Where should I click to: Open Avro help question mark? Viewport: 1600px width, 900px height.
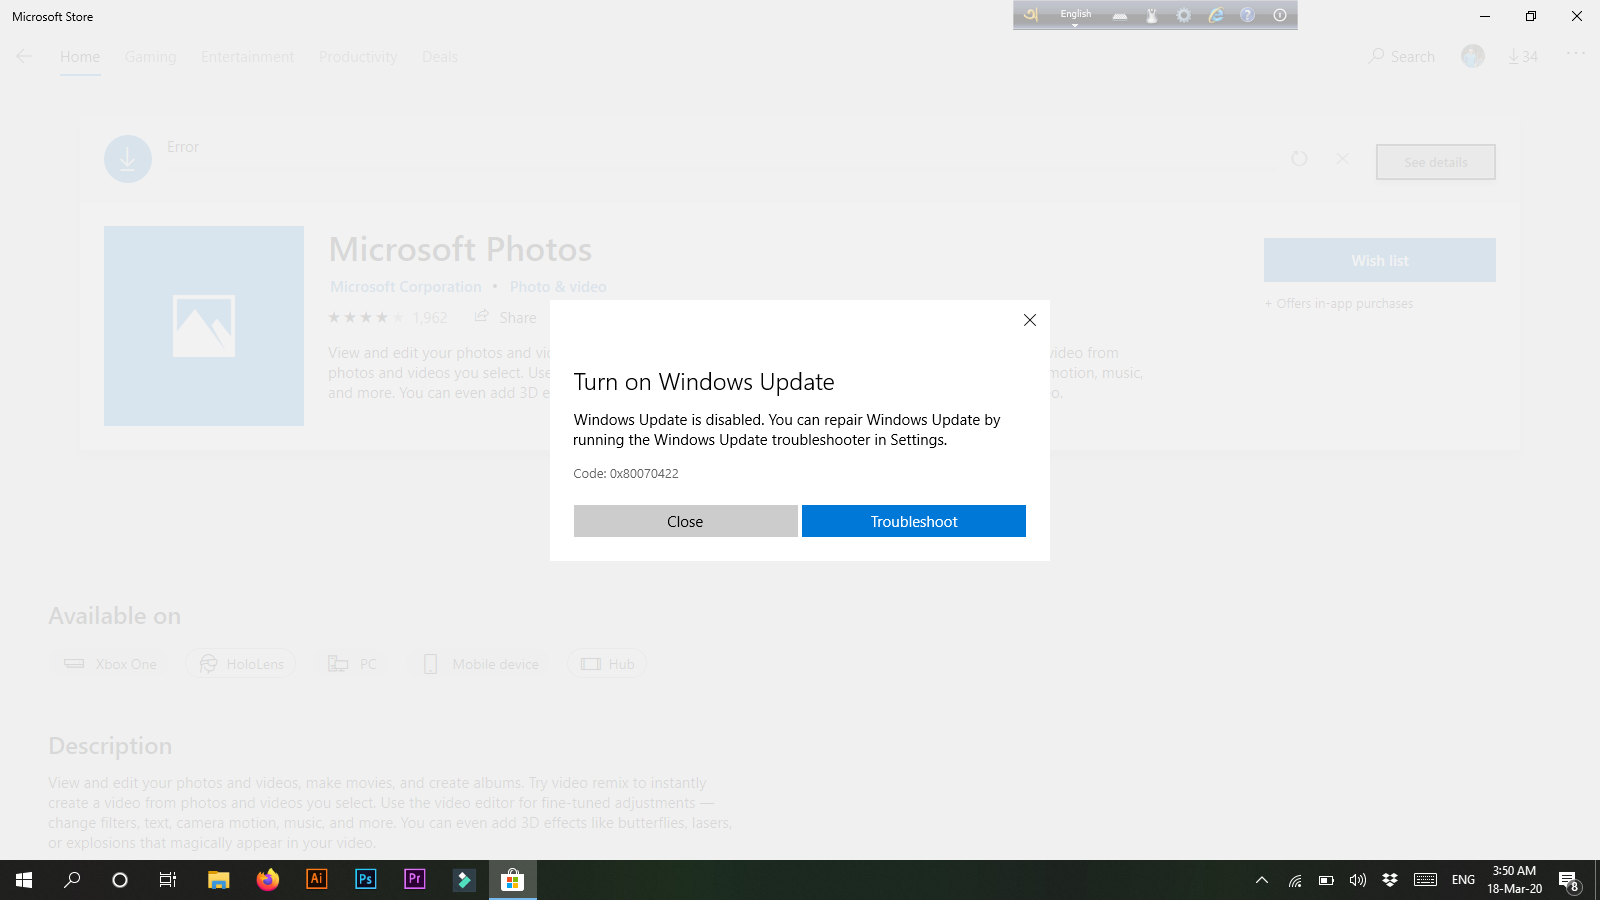1248,15
